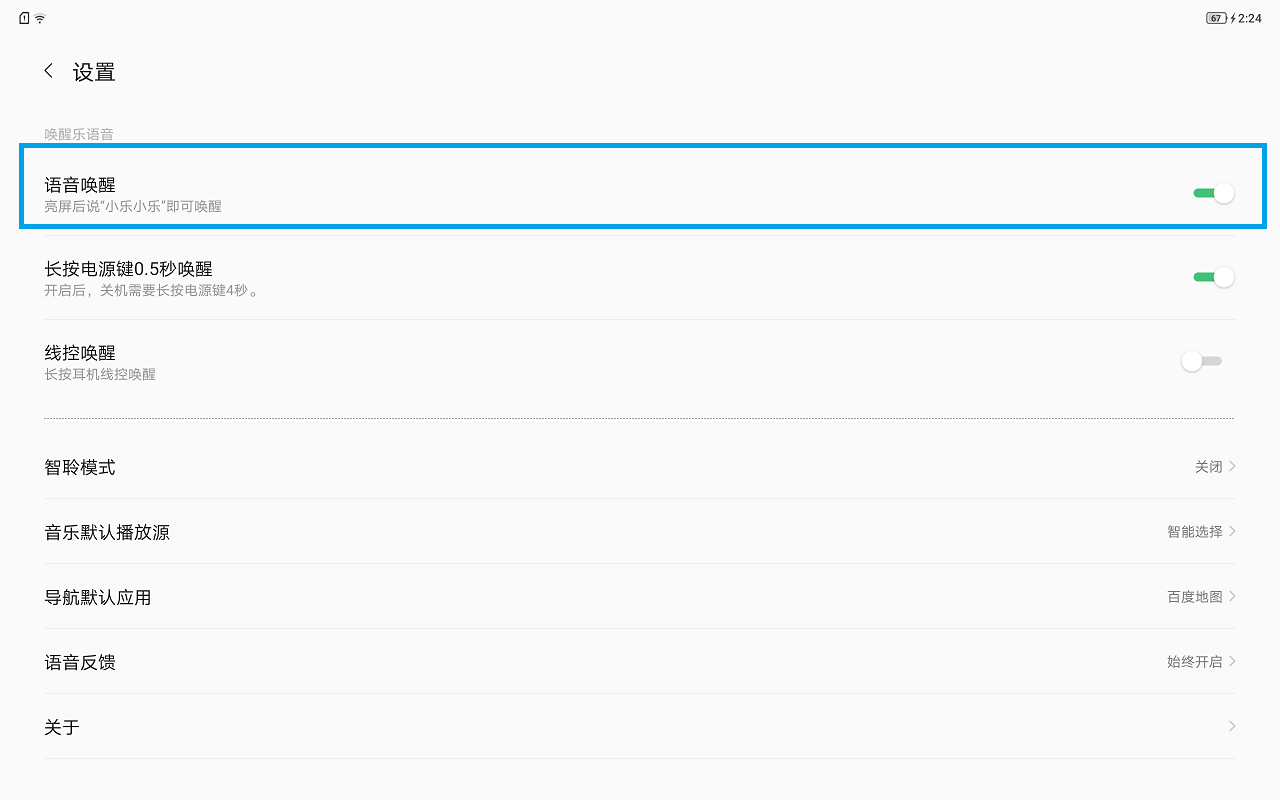Expand 音乐默认播放源 chevron
This screenshot has width=1280, height=800.
pos(1232,531)
